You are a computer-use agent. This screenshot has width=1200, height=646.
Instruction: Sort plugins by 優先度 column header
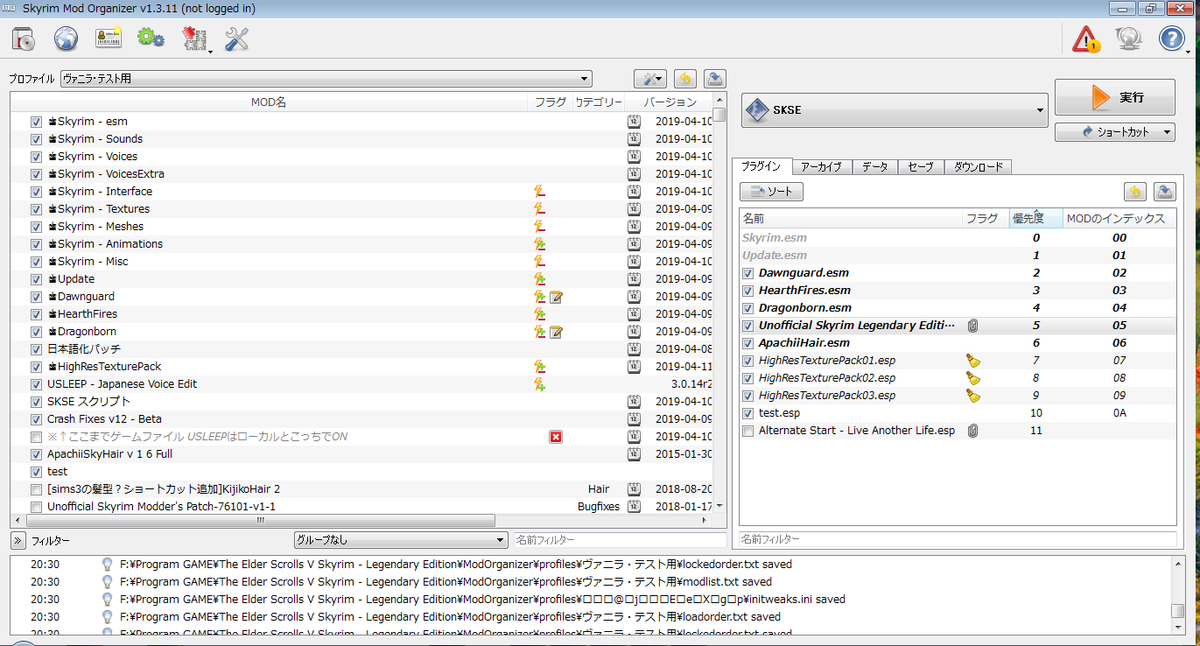point(1035,218)
